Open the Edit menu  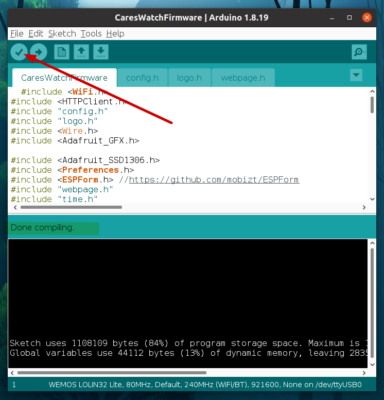point(36,34)
